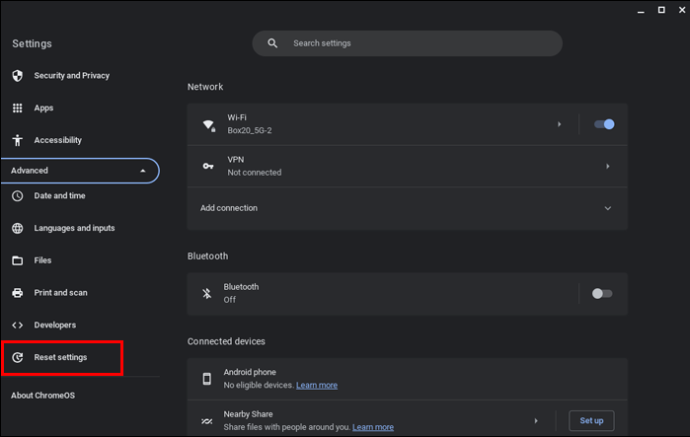The width and height of the screenshot is (690, 437).
Task: Open Security and Privacy shield icon
Action: (17, 76)
